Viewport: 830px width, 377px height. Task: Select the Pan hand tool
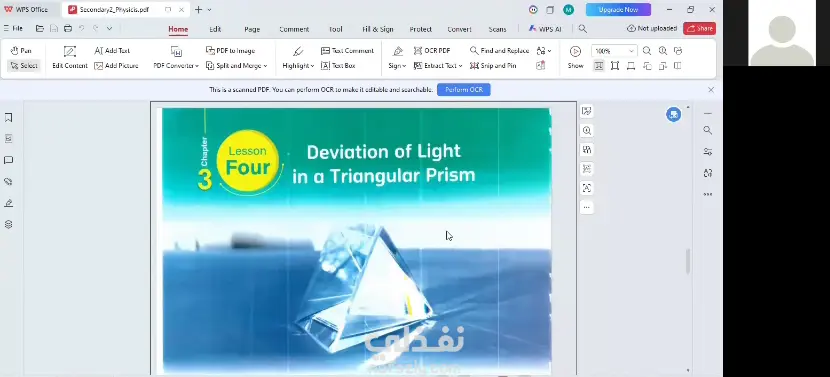pyautogui.click(x=21, y=51)
